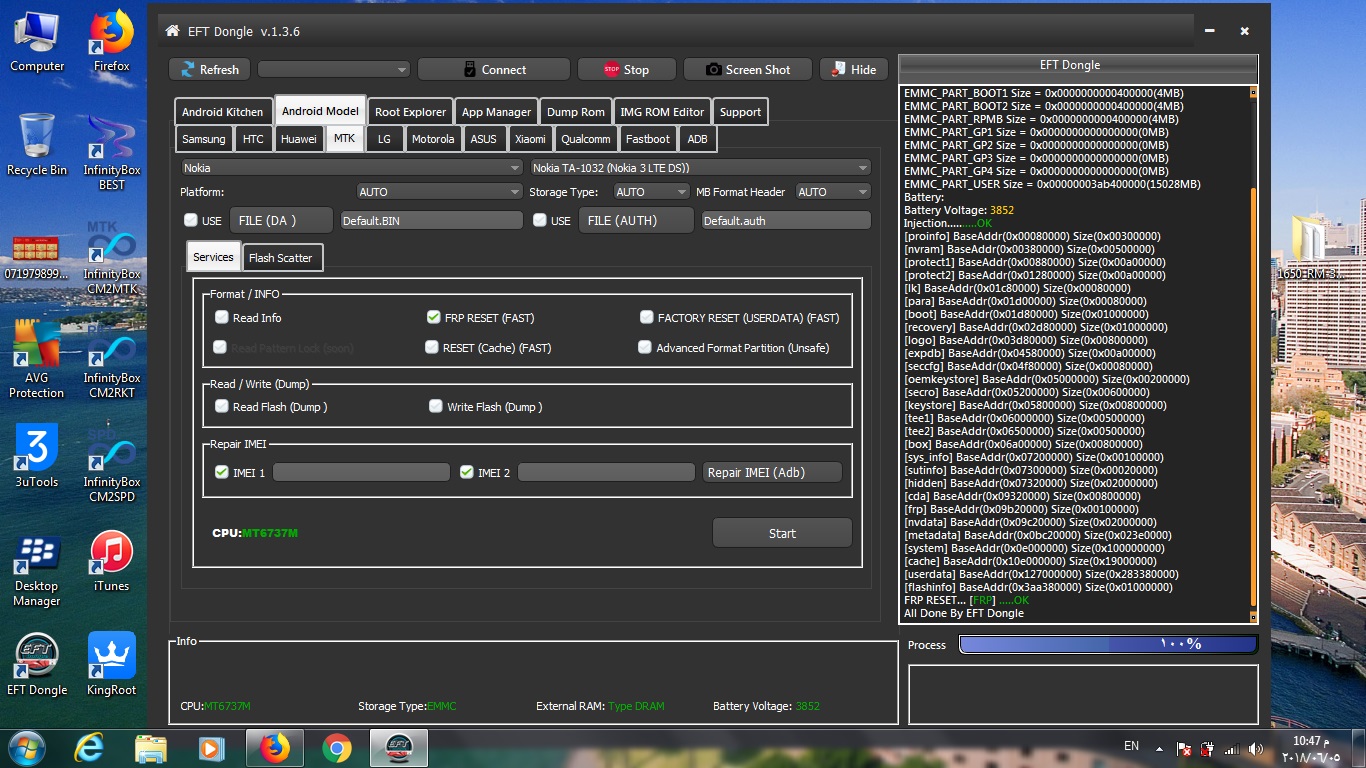Open the Flash Scatter tab
The width and height of the screenshot is (1366, 768).
click(x=281, y=258)
